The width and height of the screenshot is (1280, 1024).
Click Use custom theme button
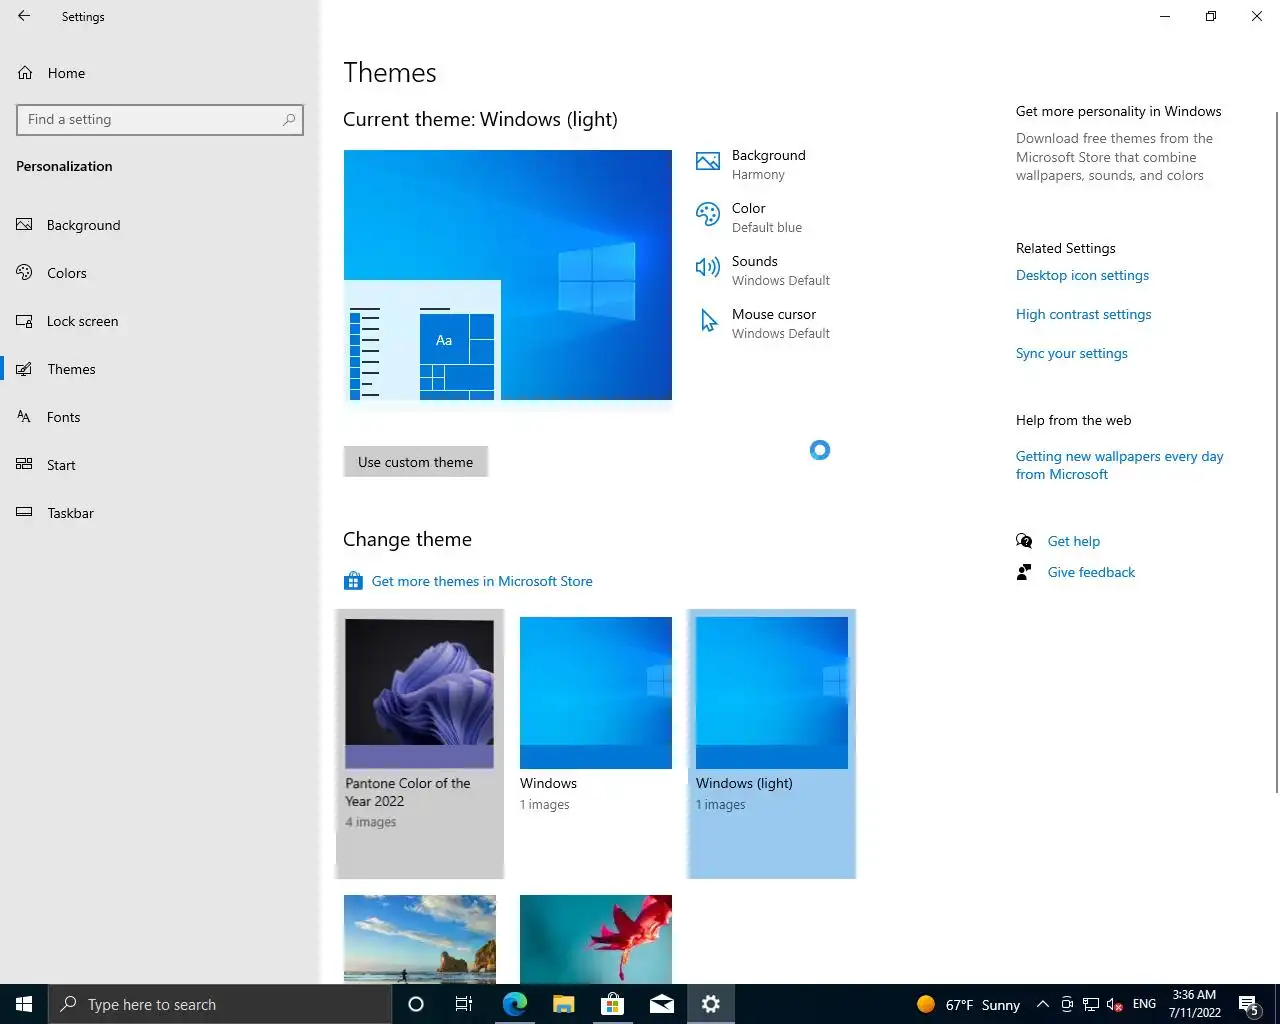point(416,462)
